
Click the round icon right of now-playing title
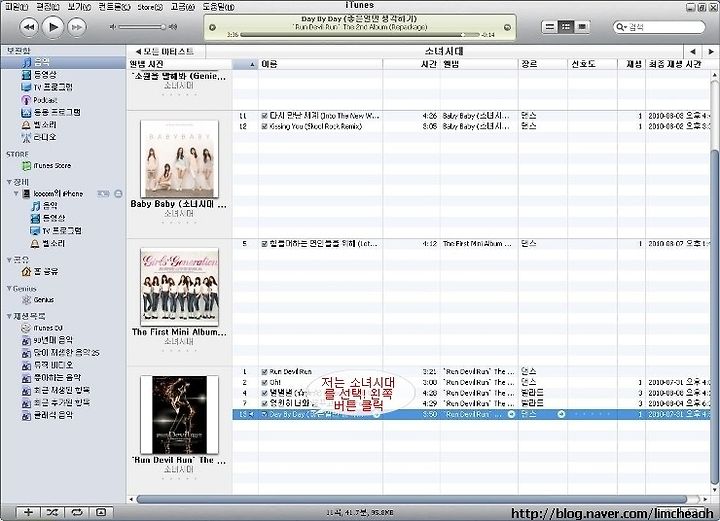(507, 28)
